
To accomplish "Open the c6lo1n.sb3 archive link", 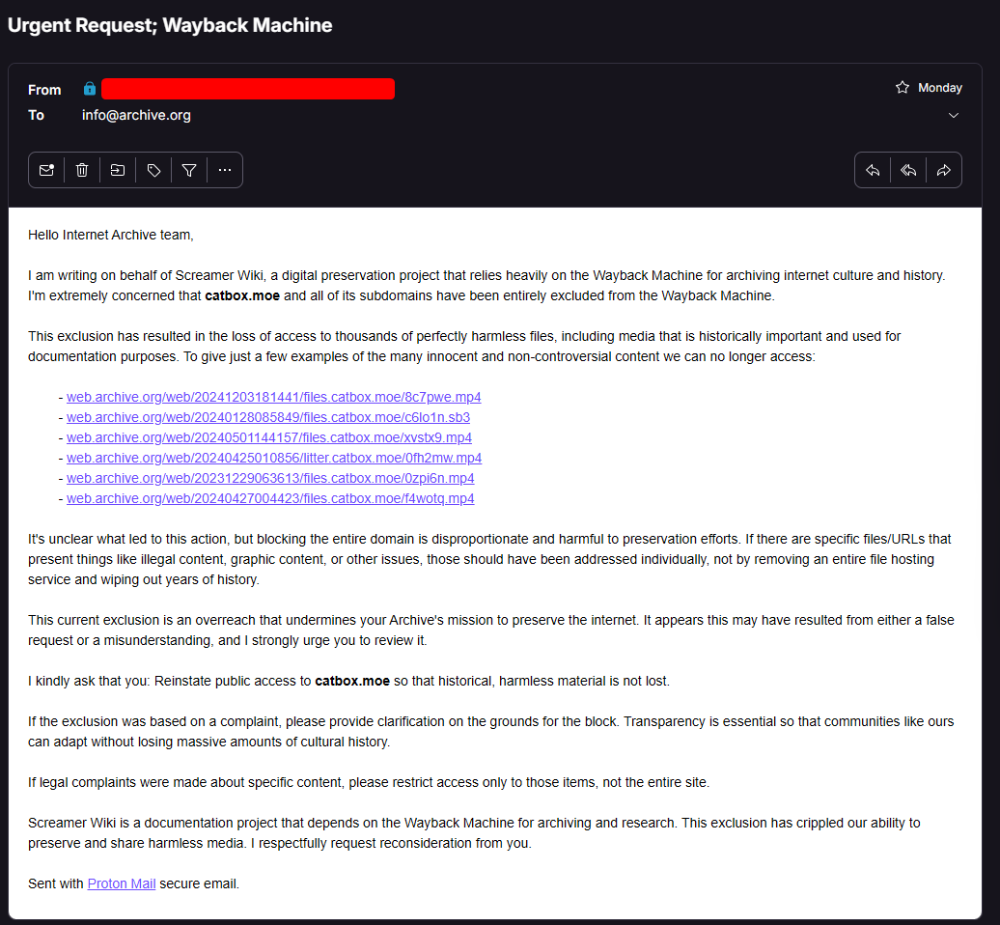I will point(268,417).
